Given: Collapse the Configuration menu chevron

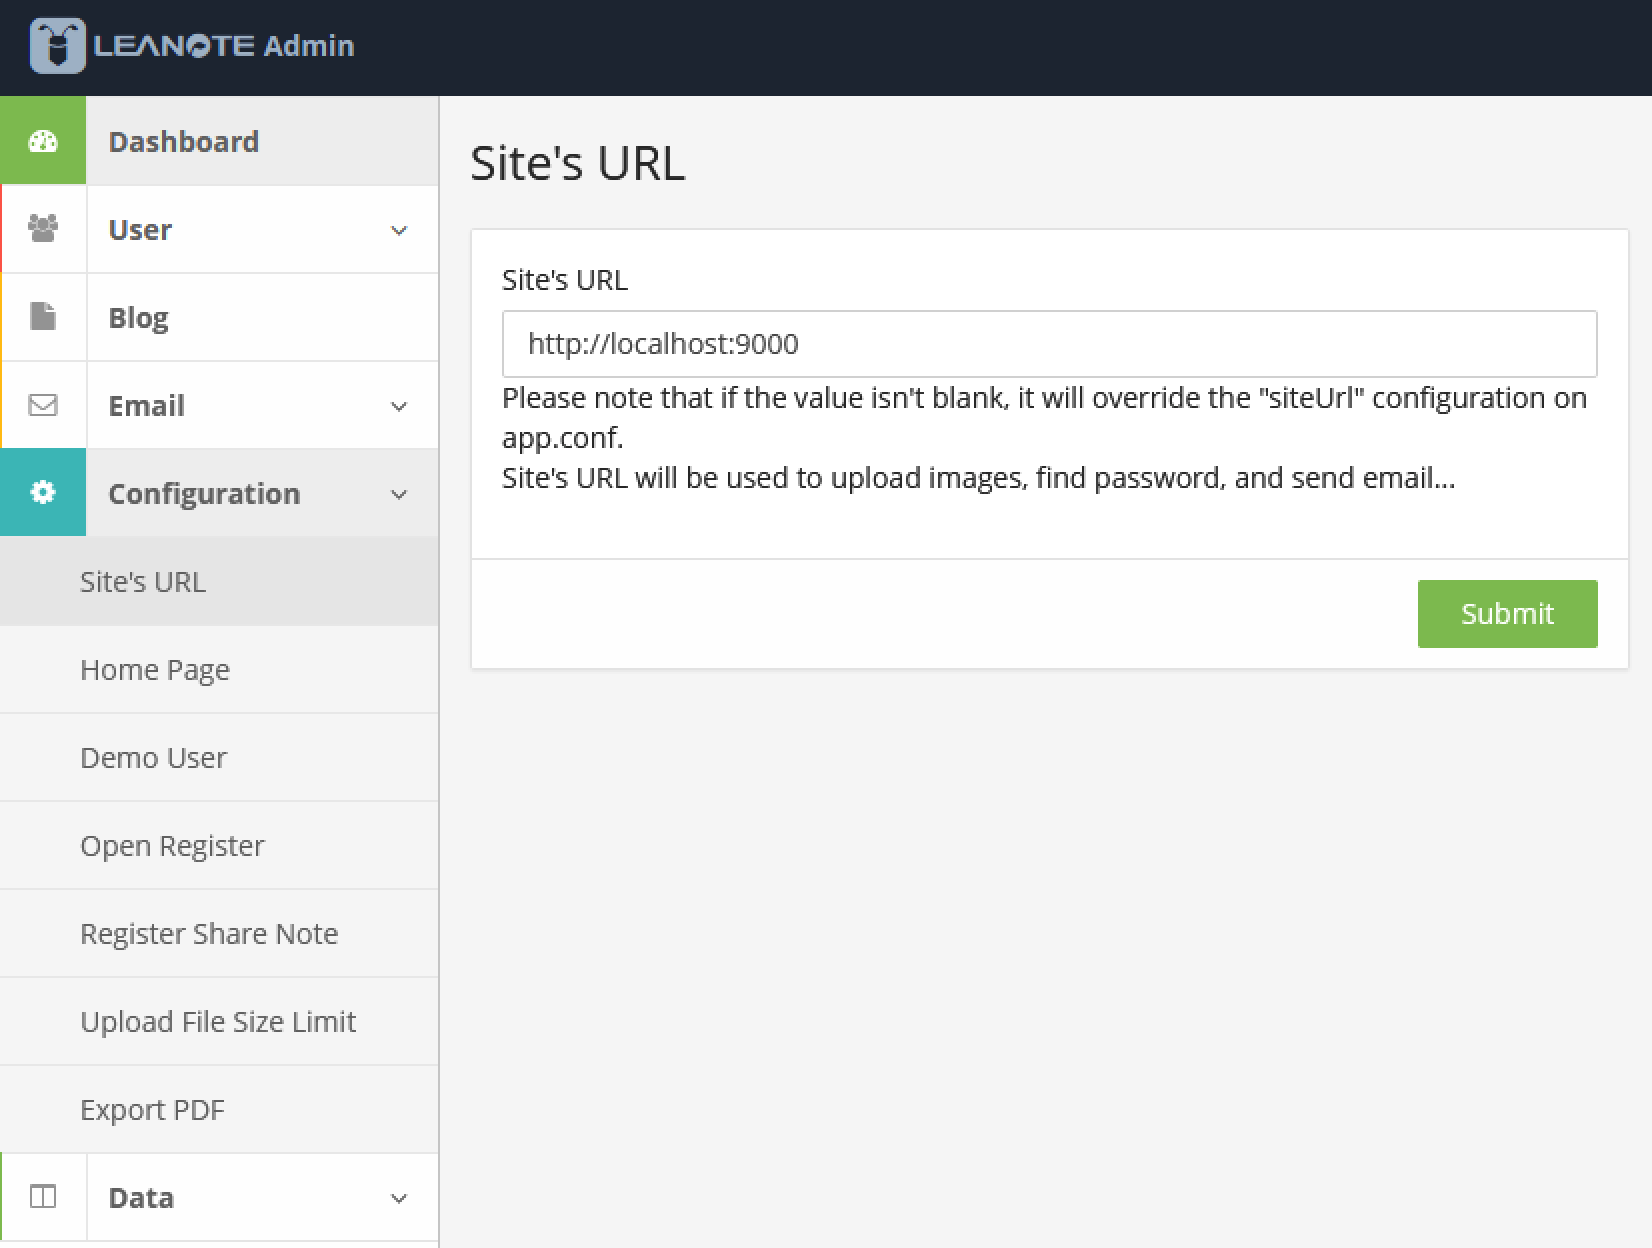Looking at the screenshot, I should (x=399, y=495).
